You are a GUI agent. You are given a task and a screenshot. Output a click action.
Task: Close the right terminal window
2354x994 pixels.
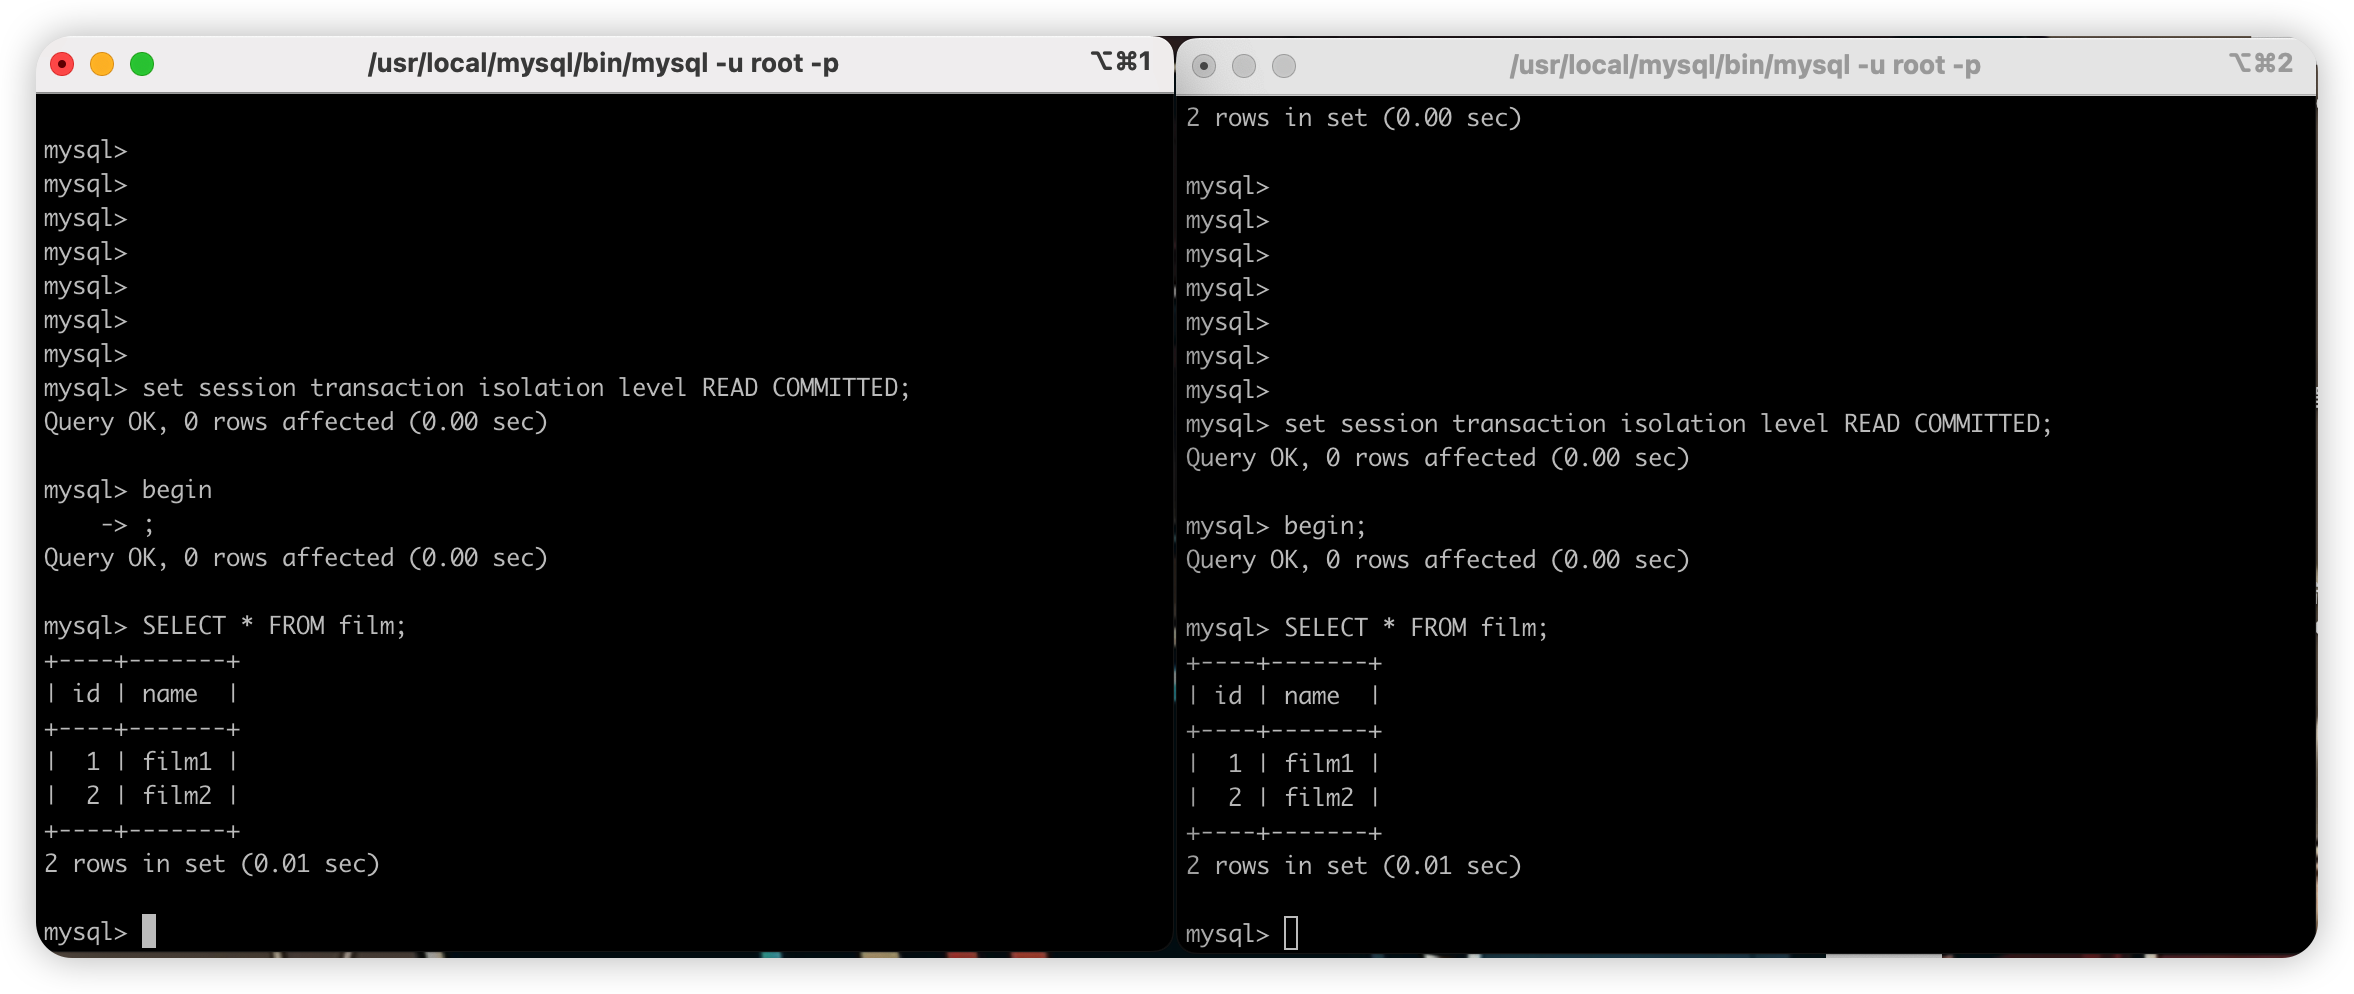tap(1204, 66)
